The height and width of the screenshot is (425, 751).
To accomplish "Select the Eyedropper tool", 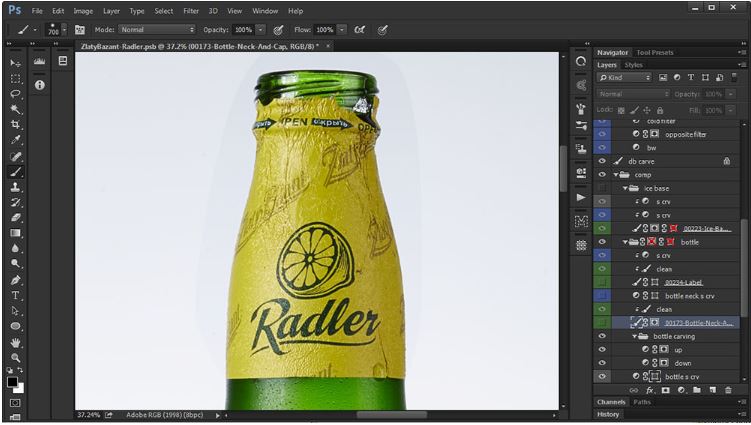I will pyautogui.click(x=15, y=140).
